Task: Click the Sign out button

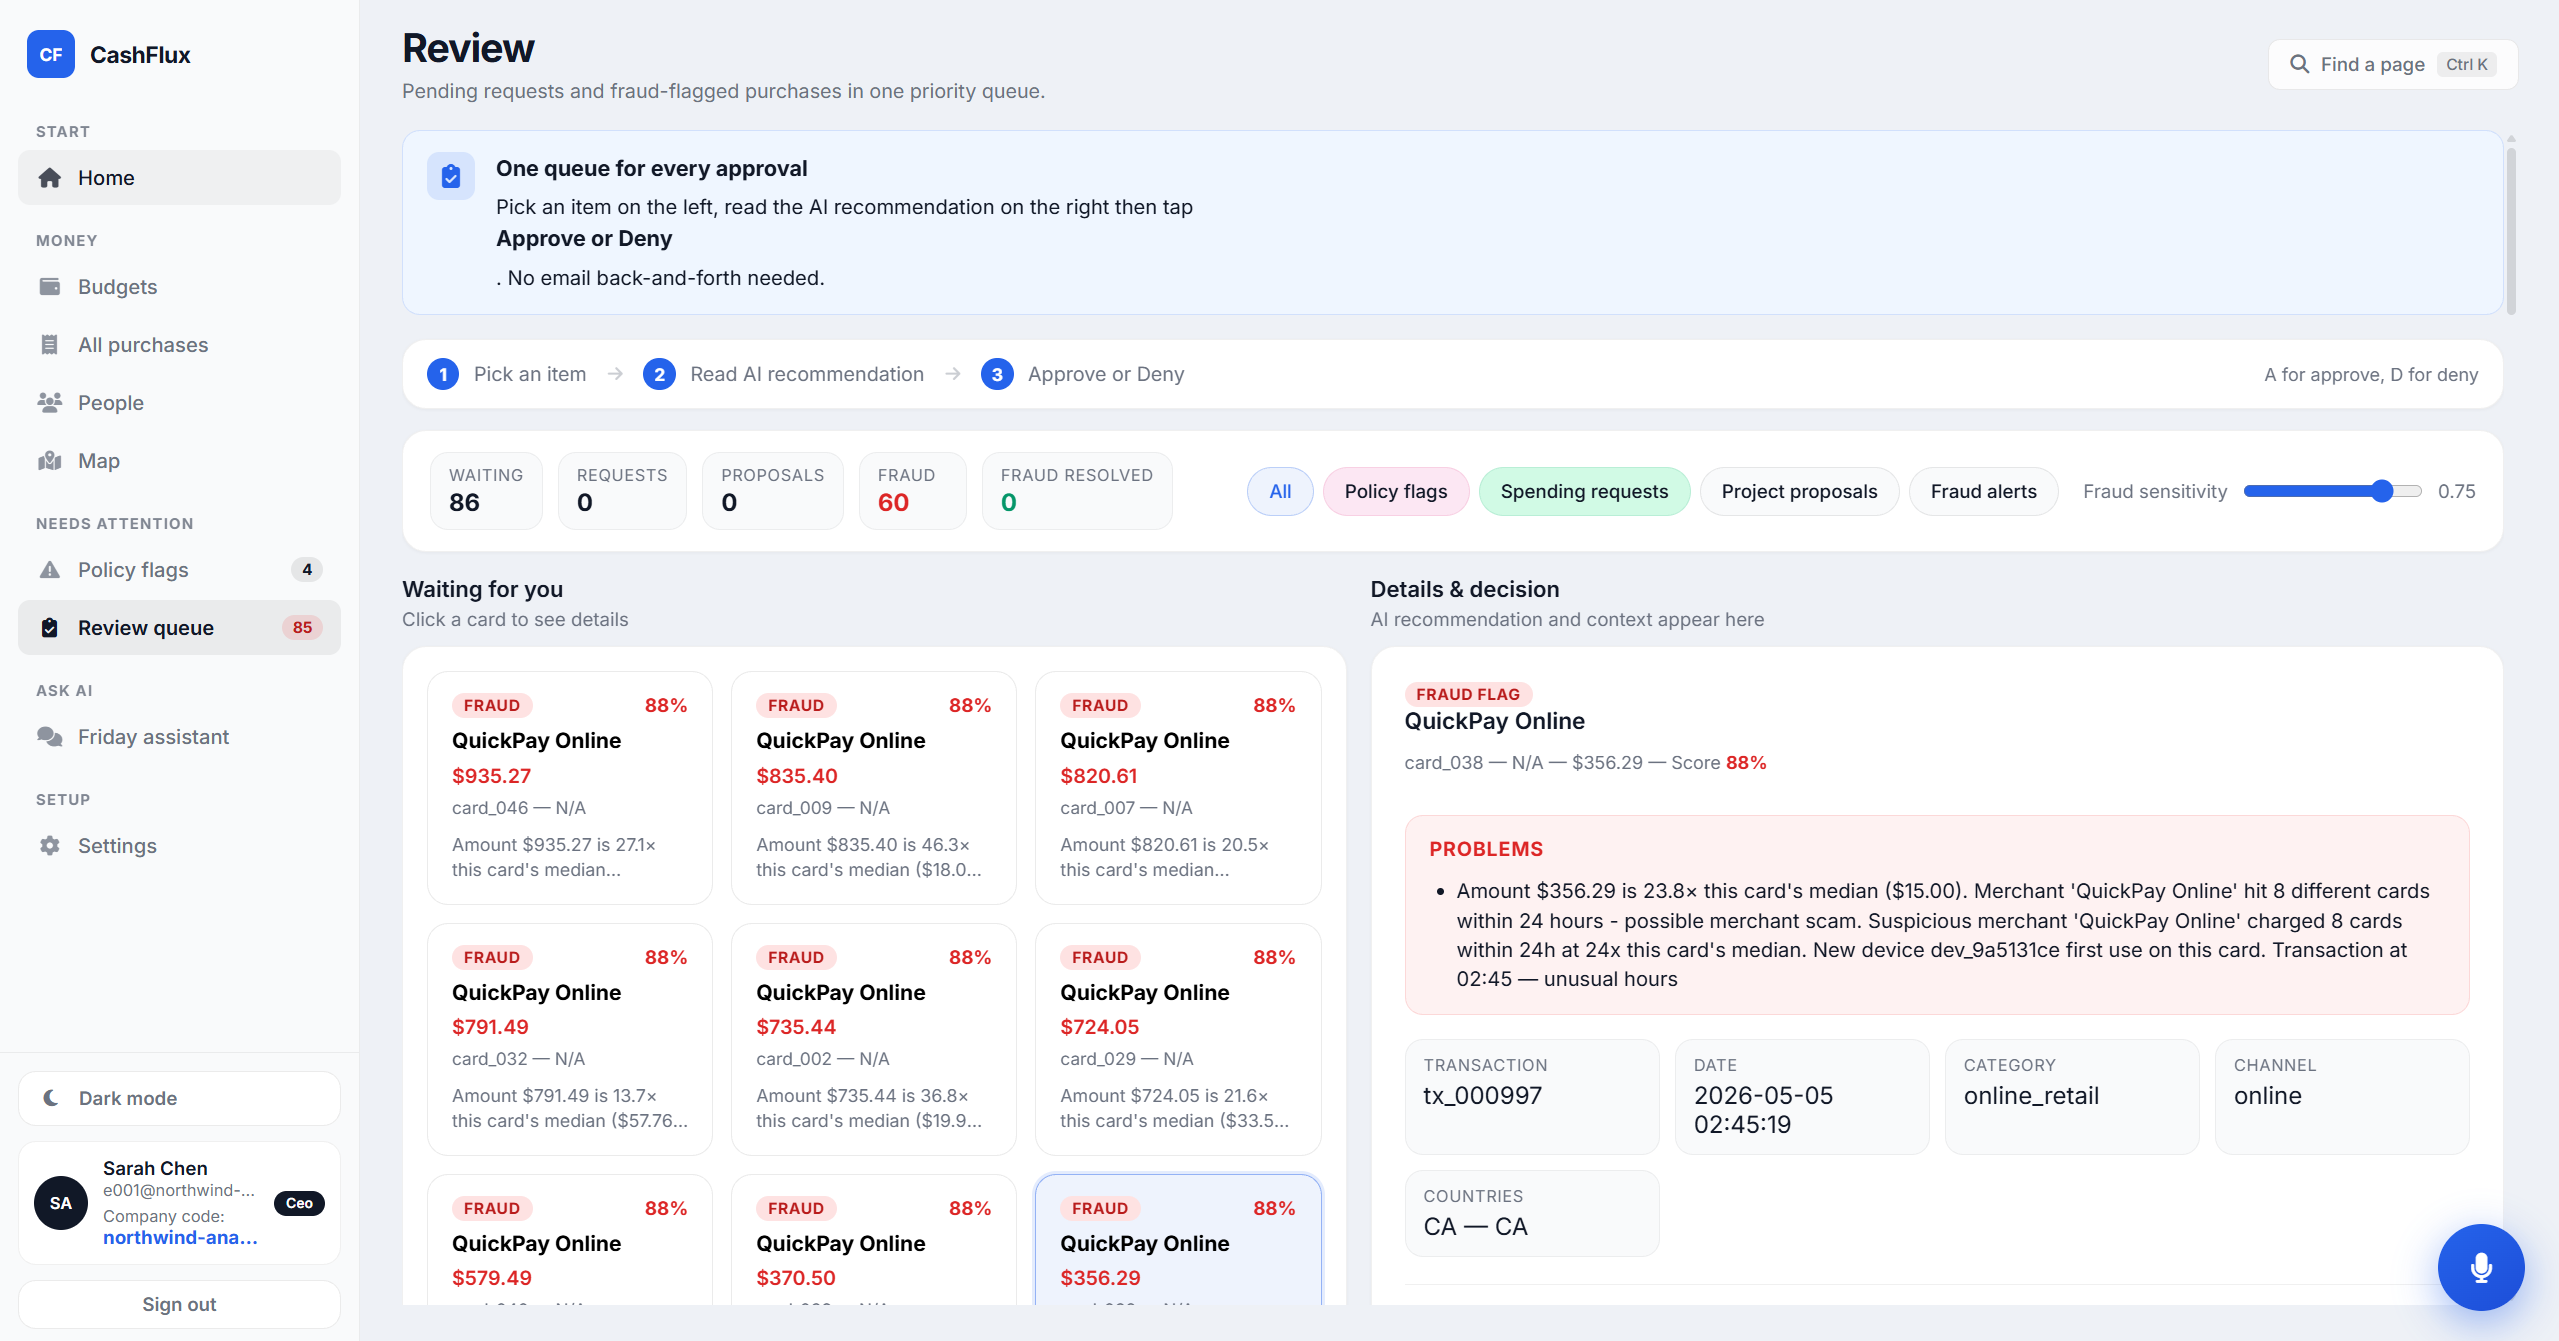Action: click(x=179, y=1304)
